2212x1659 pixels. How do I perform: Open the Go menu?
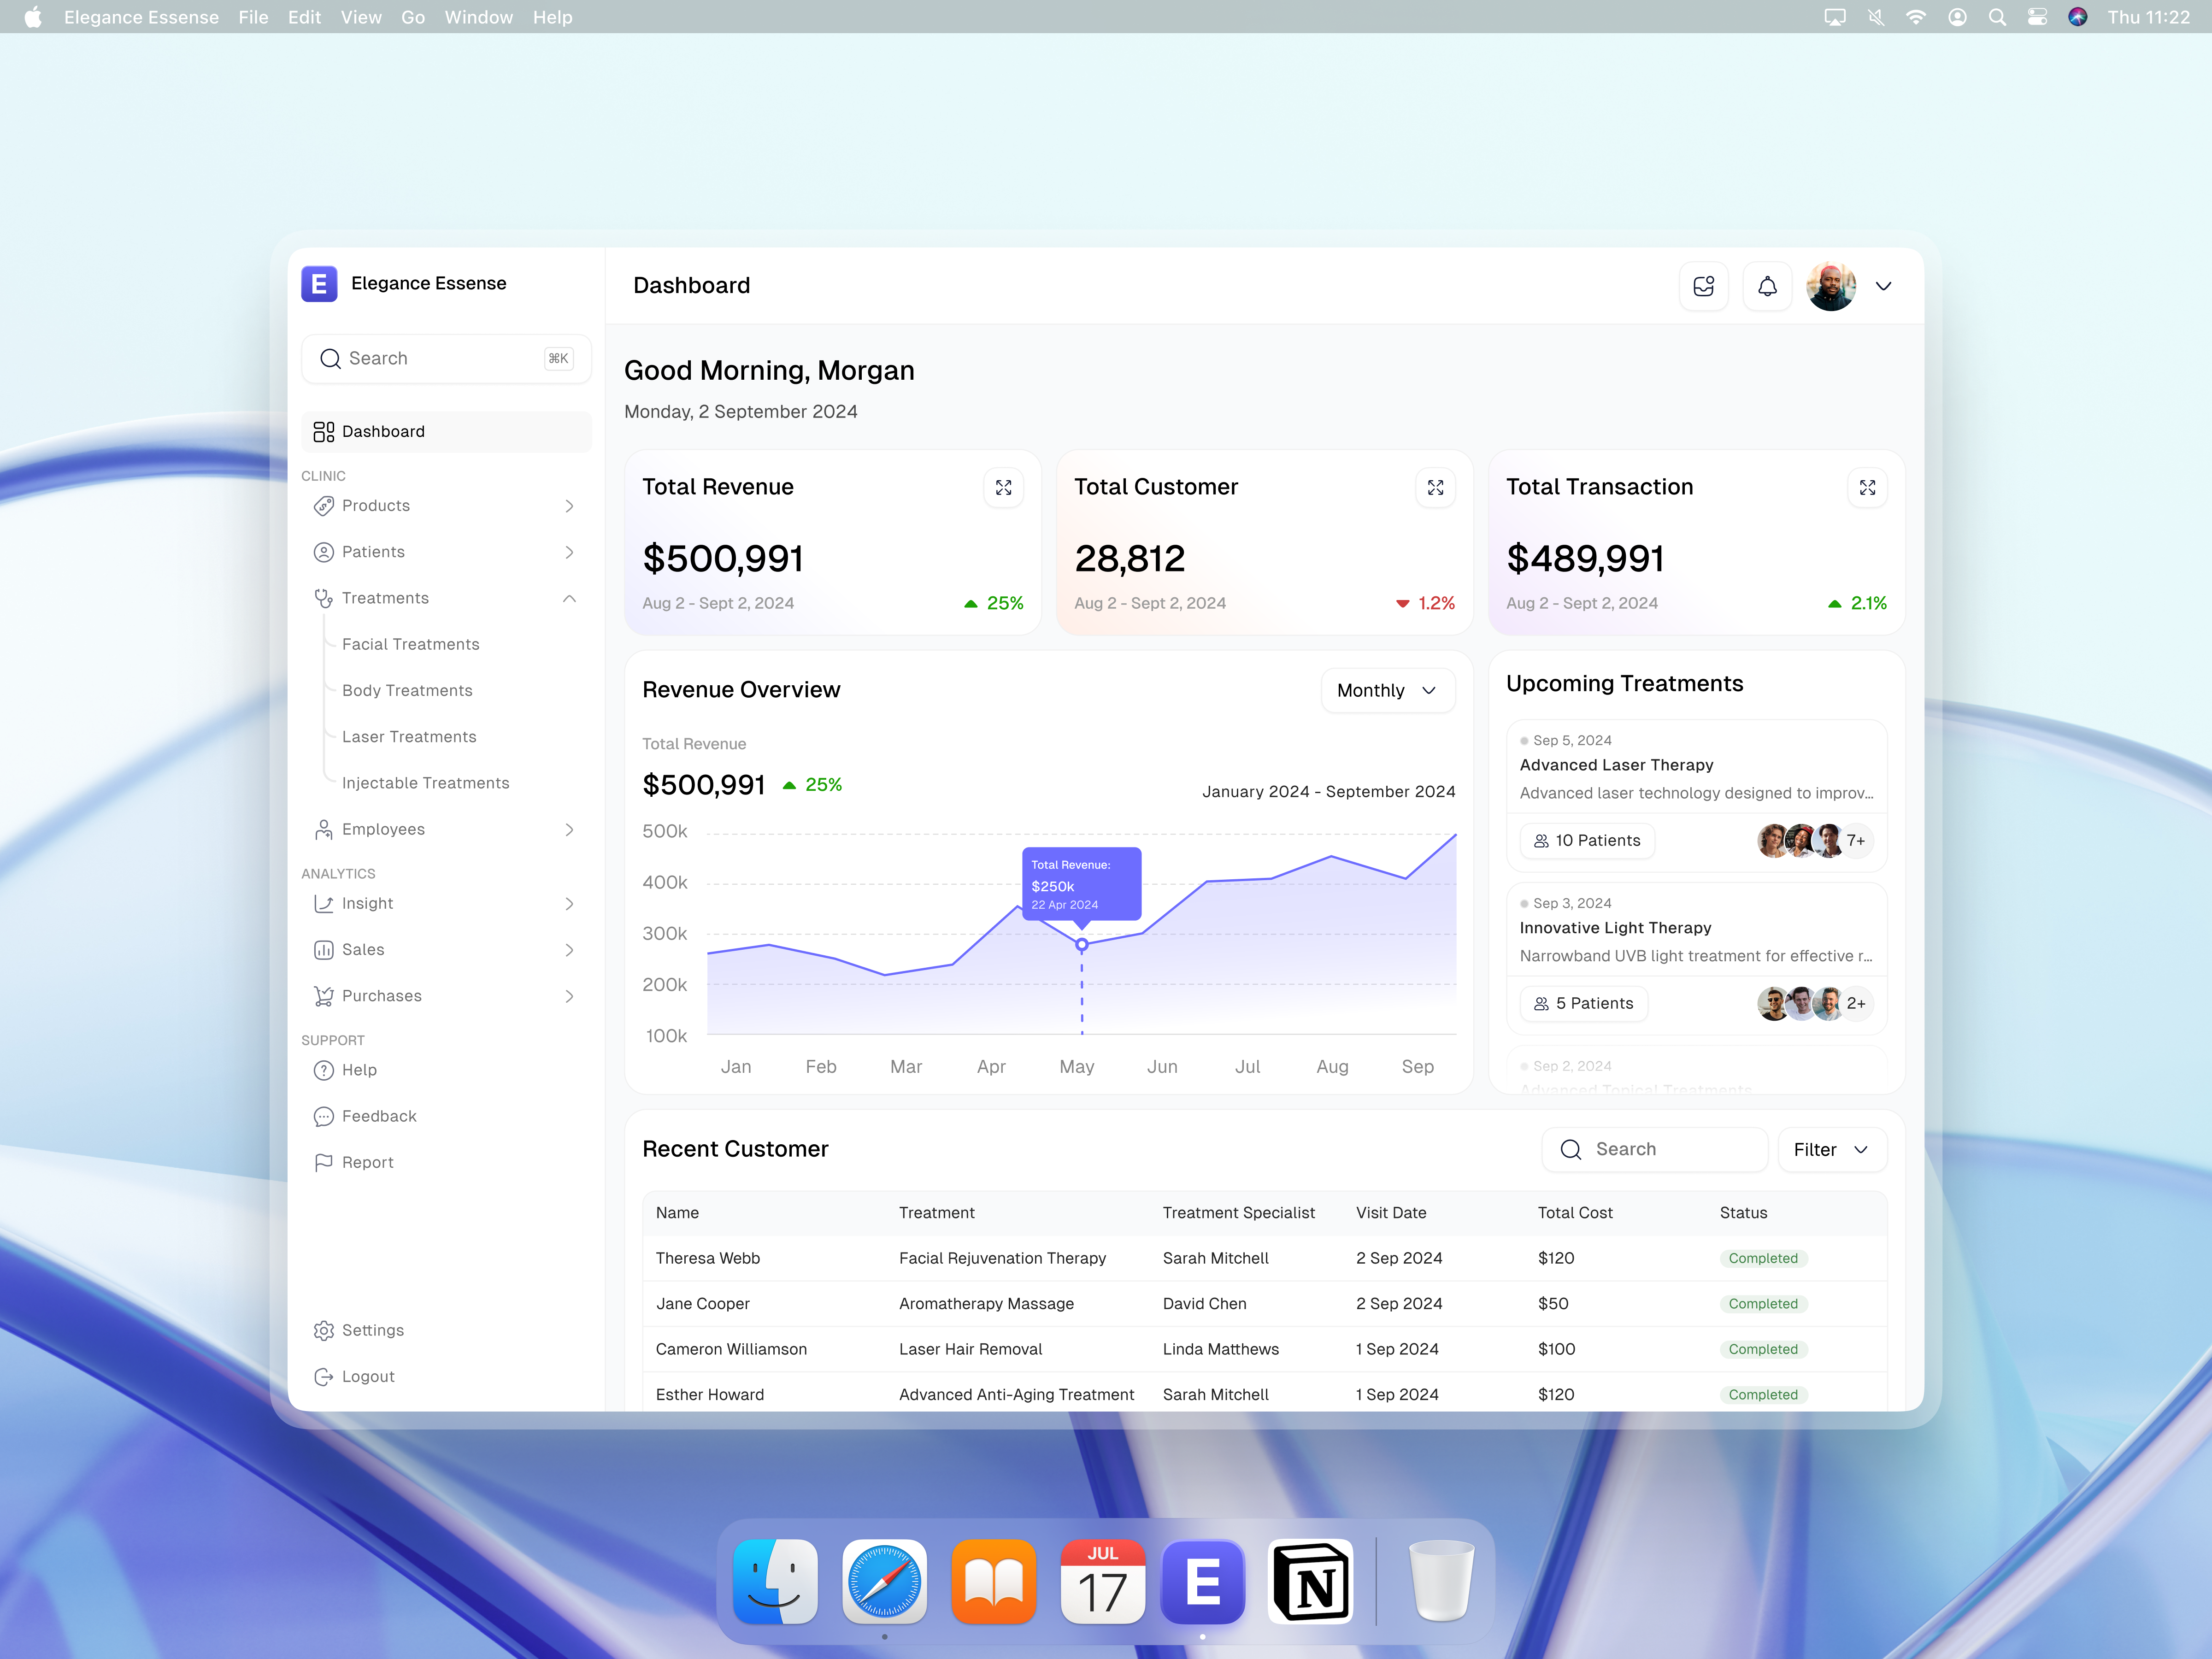(413, 17)
